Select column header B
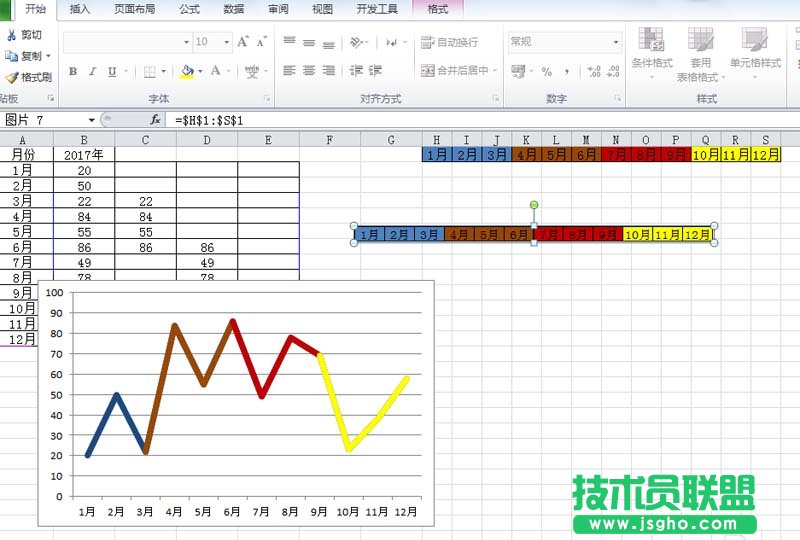800x540 pixels. (84, 140)
